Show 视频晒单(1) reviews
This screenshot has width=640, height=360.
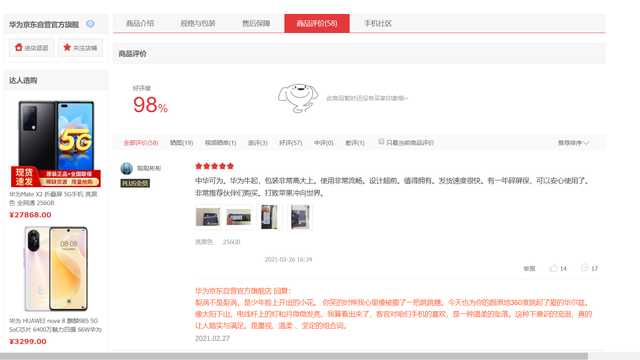click(x=220, y=143)
